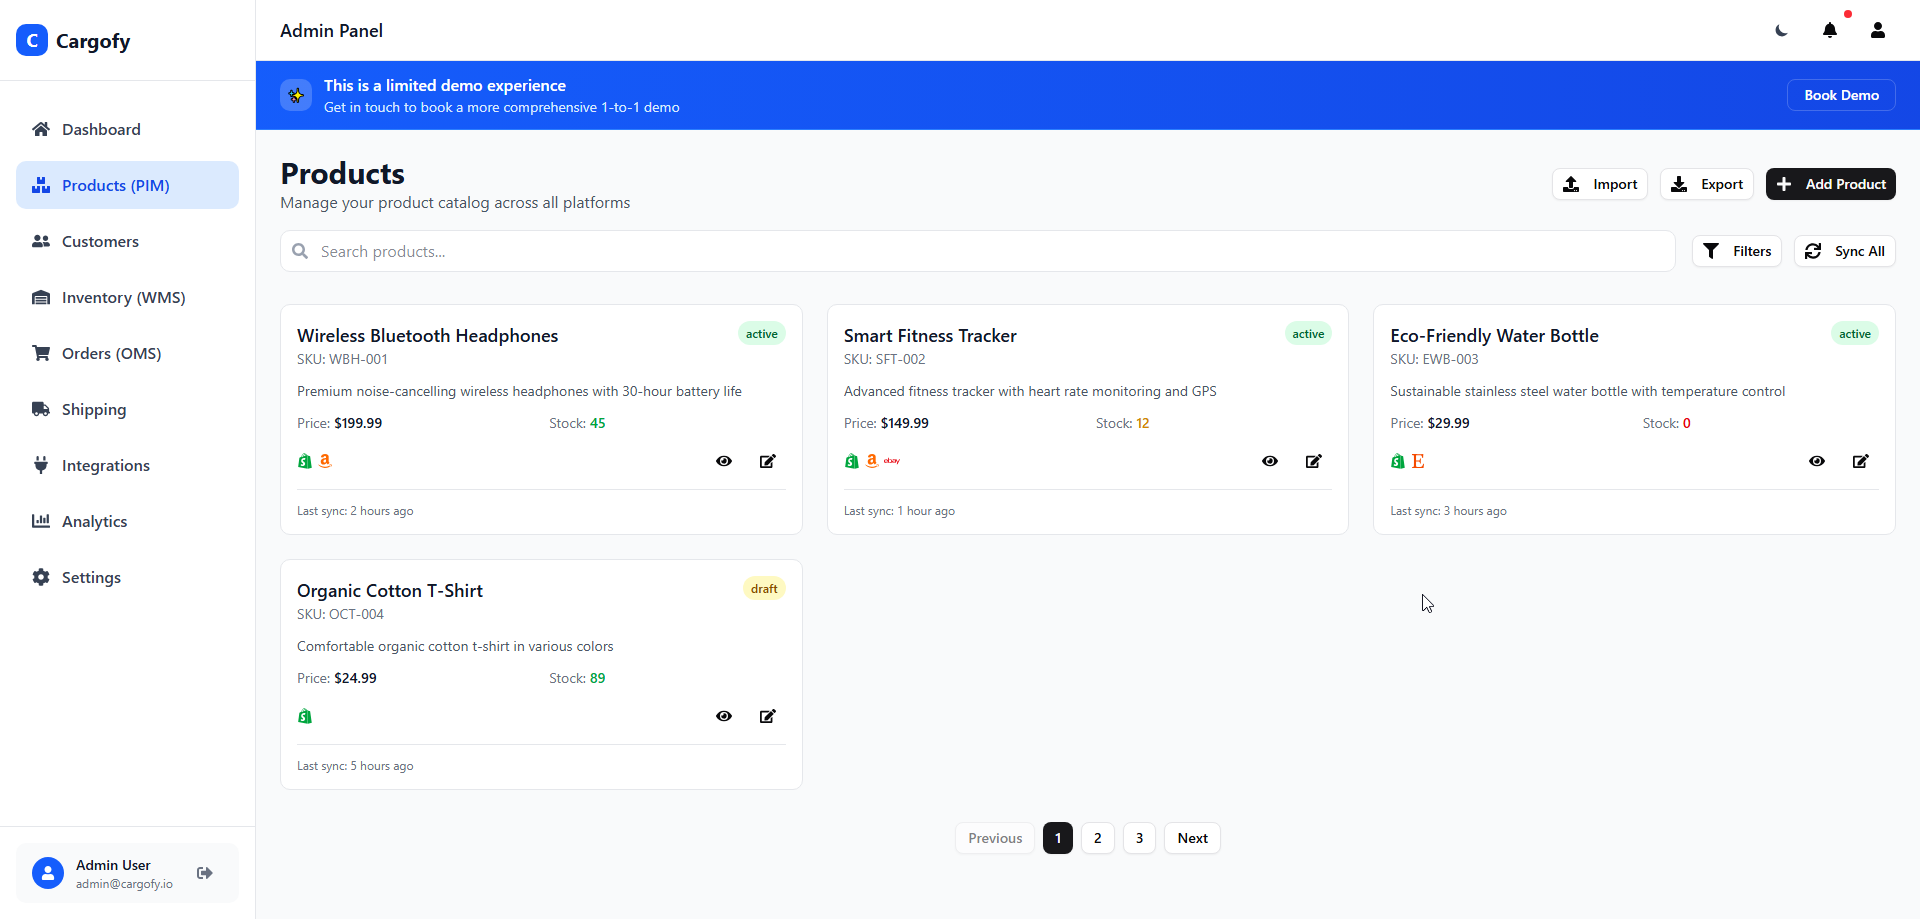1920x919 pixels.
Task: Click the logout icon next to Admin User
Action: 204,873
